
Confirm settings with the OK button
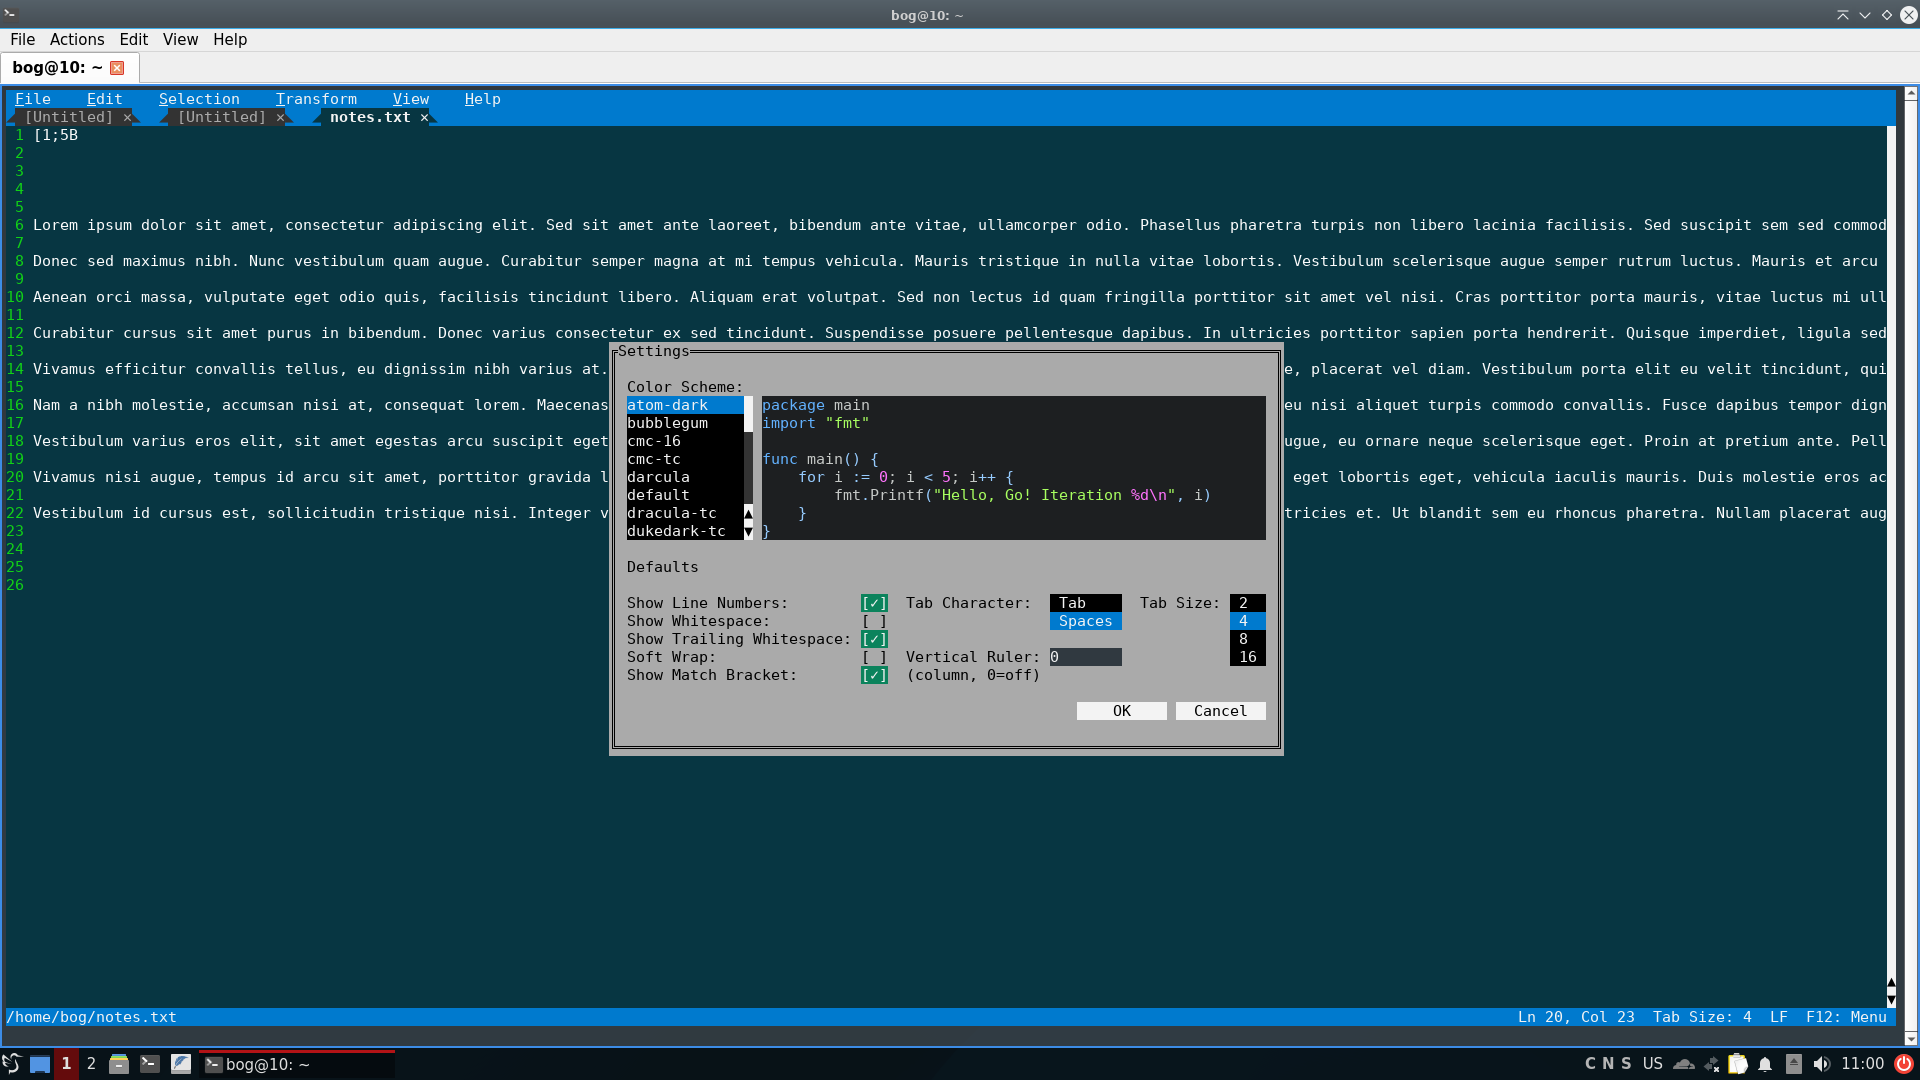(x=1121, y=711)
